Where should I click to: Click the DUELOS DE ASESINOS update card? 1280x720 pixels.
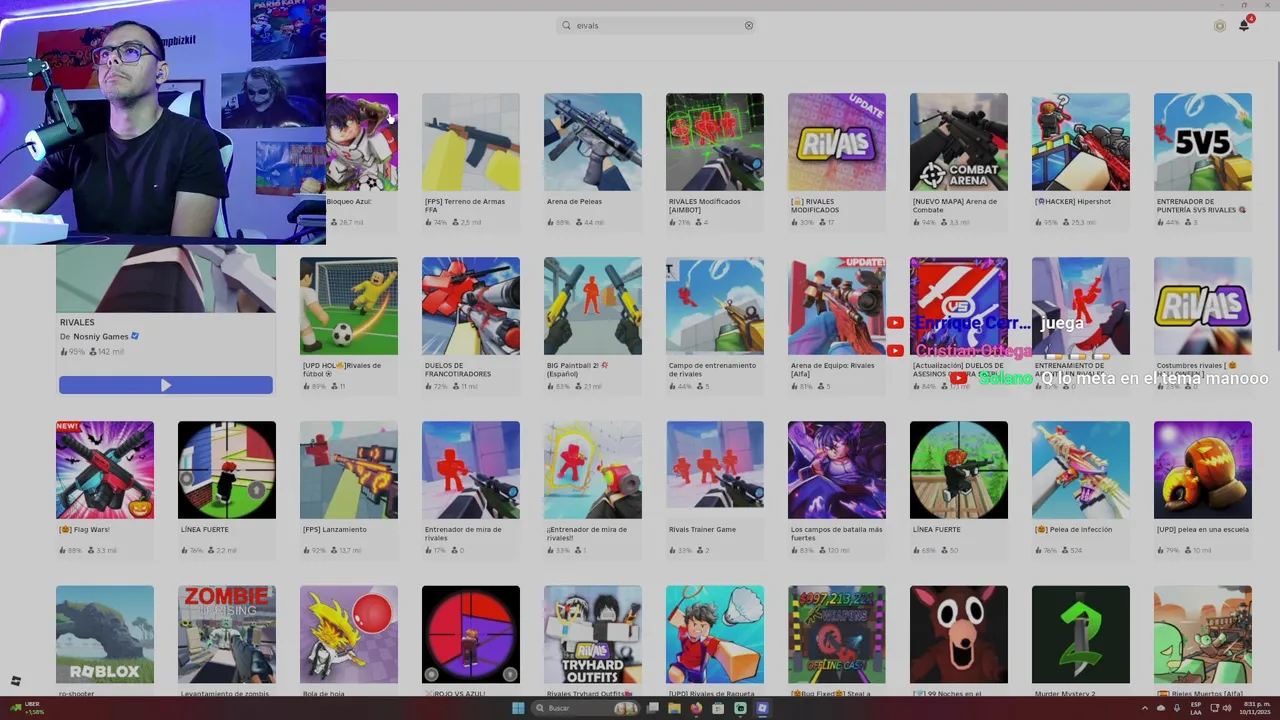959,306
